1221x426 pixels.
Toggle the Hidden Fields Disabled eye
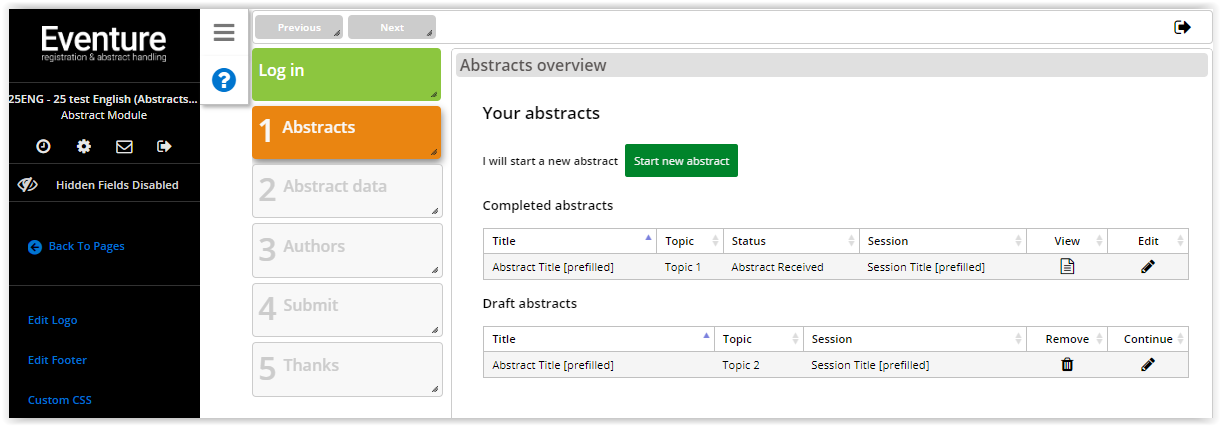[x=27, y=185]
